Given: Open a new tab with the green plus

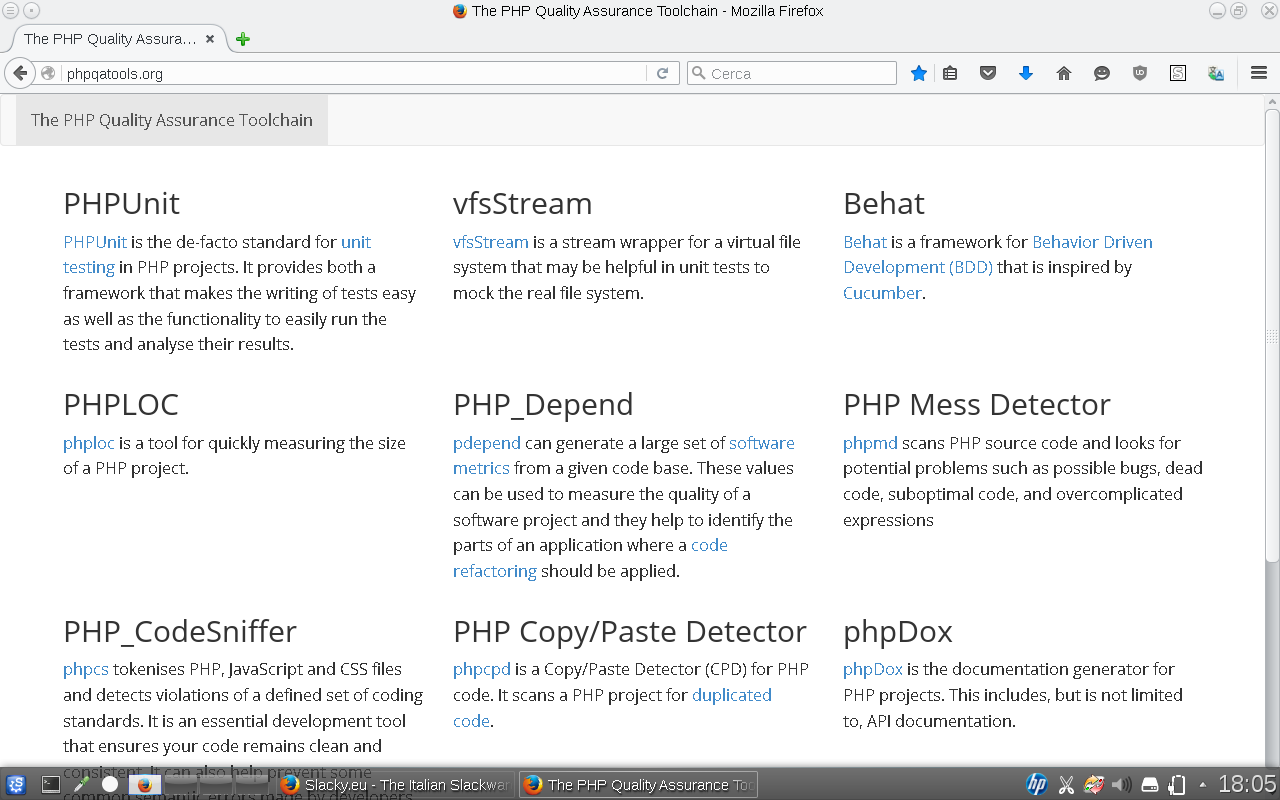Looking at the screenshot, I should pyautogui.click(x=242, y=39).
